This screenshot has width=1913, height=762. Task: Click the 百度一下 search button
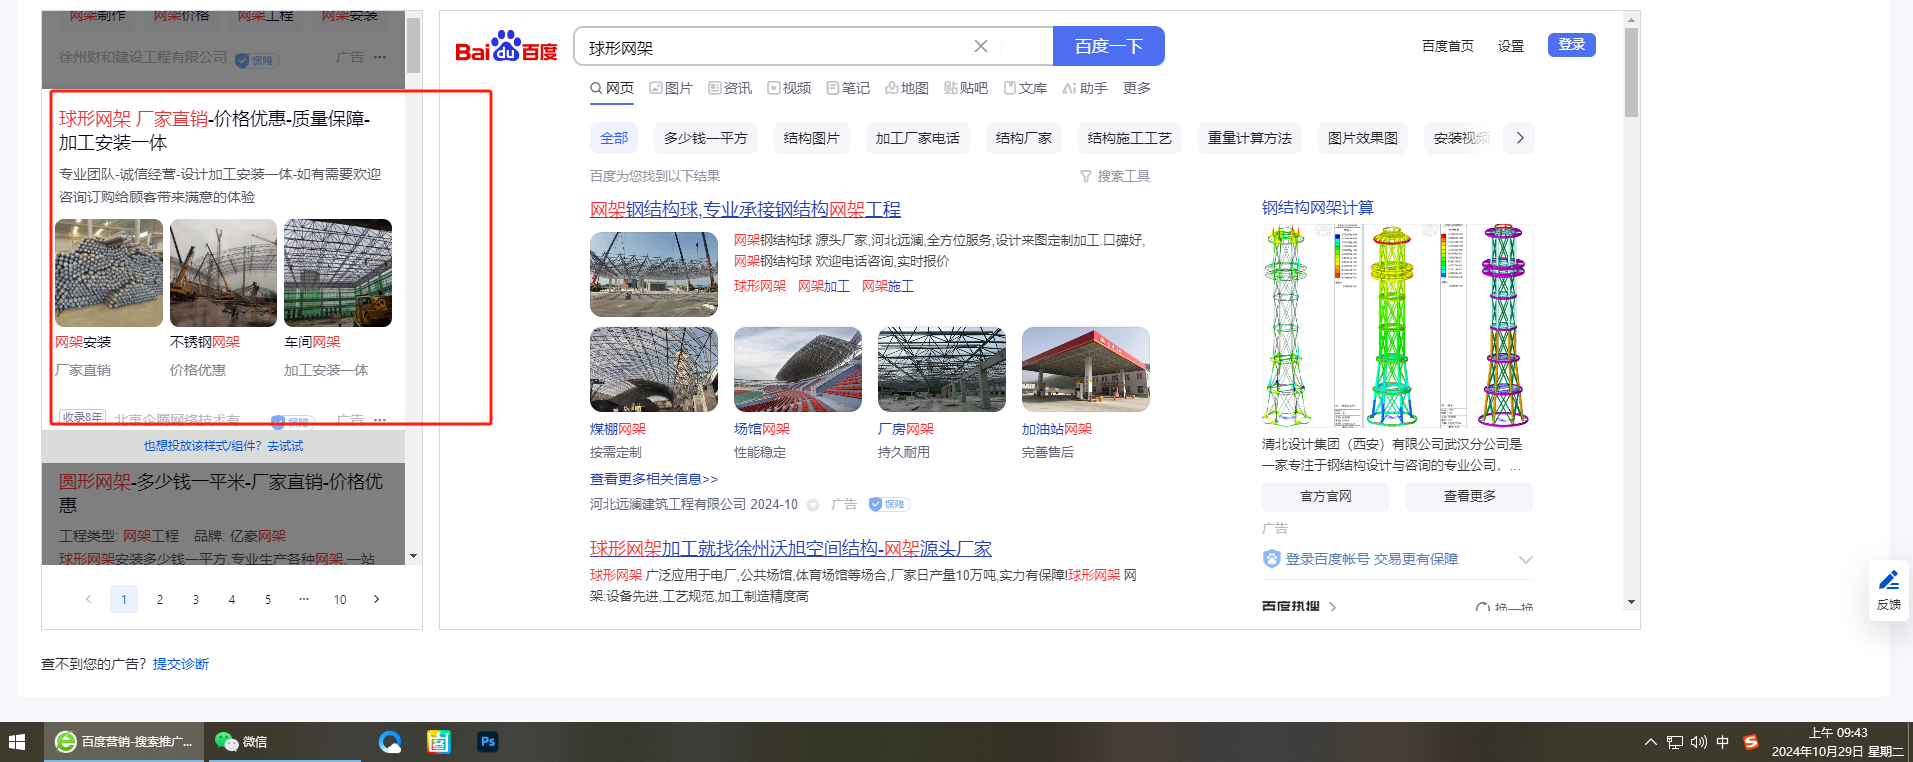pos(1109,46)
